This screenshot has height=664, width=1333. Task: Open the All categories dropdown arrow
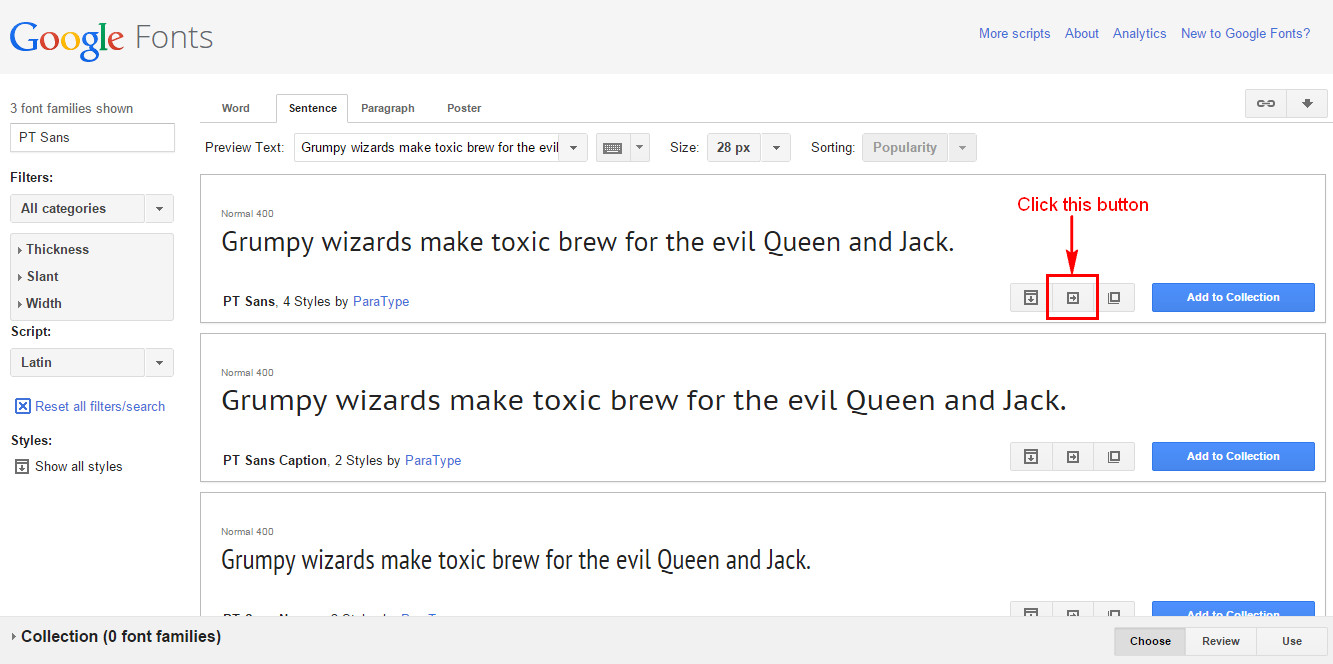pyautogui.click(x=159, y=209)
